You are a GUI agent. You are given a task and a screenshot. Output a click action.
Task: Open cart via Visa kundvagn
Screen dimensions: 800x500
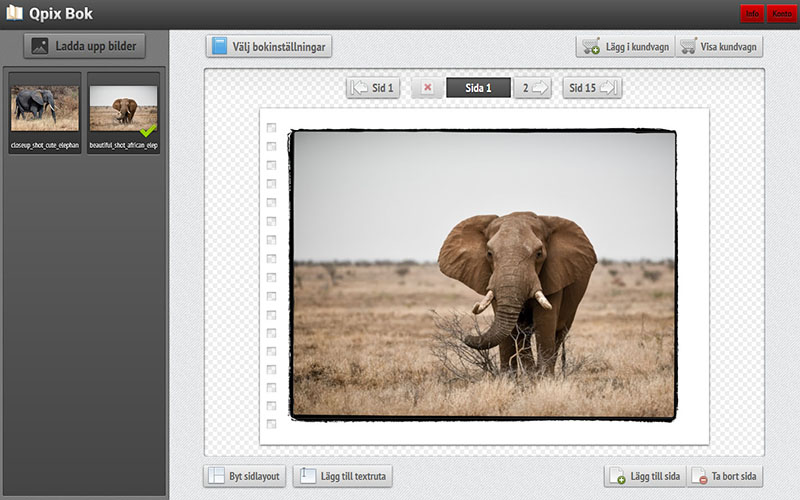720,46
